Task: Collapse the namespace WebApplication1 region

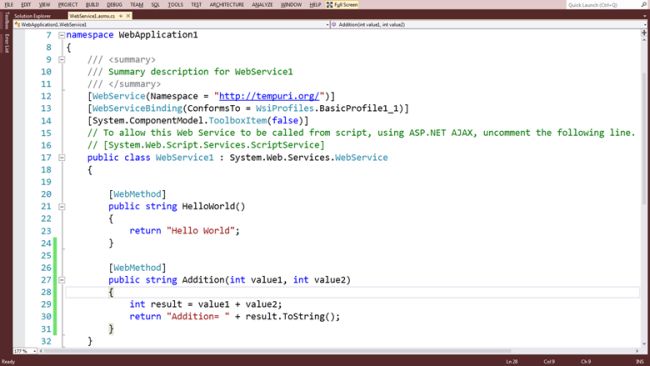Action: pos(61,35)
